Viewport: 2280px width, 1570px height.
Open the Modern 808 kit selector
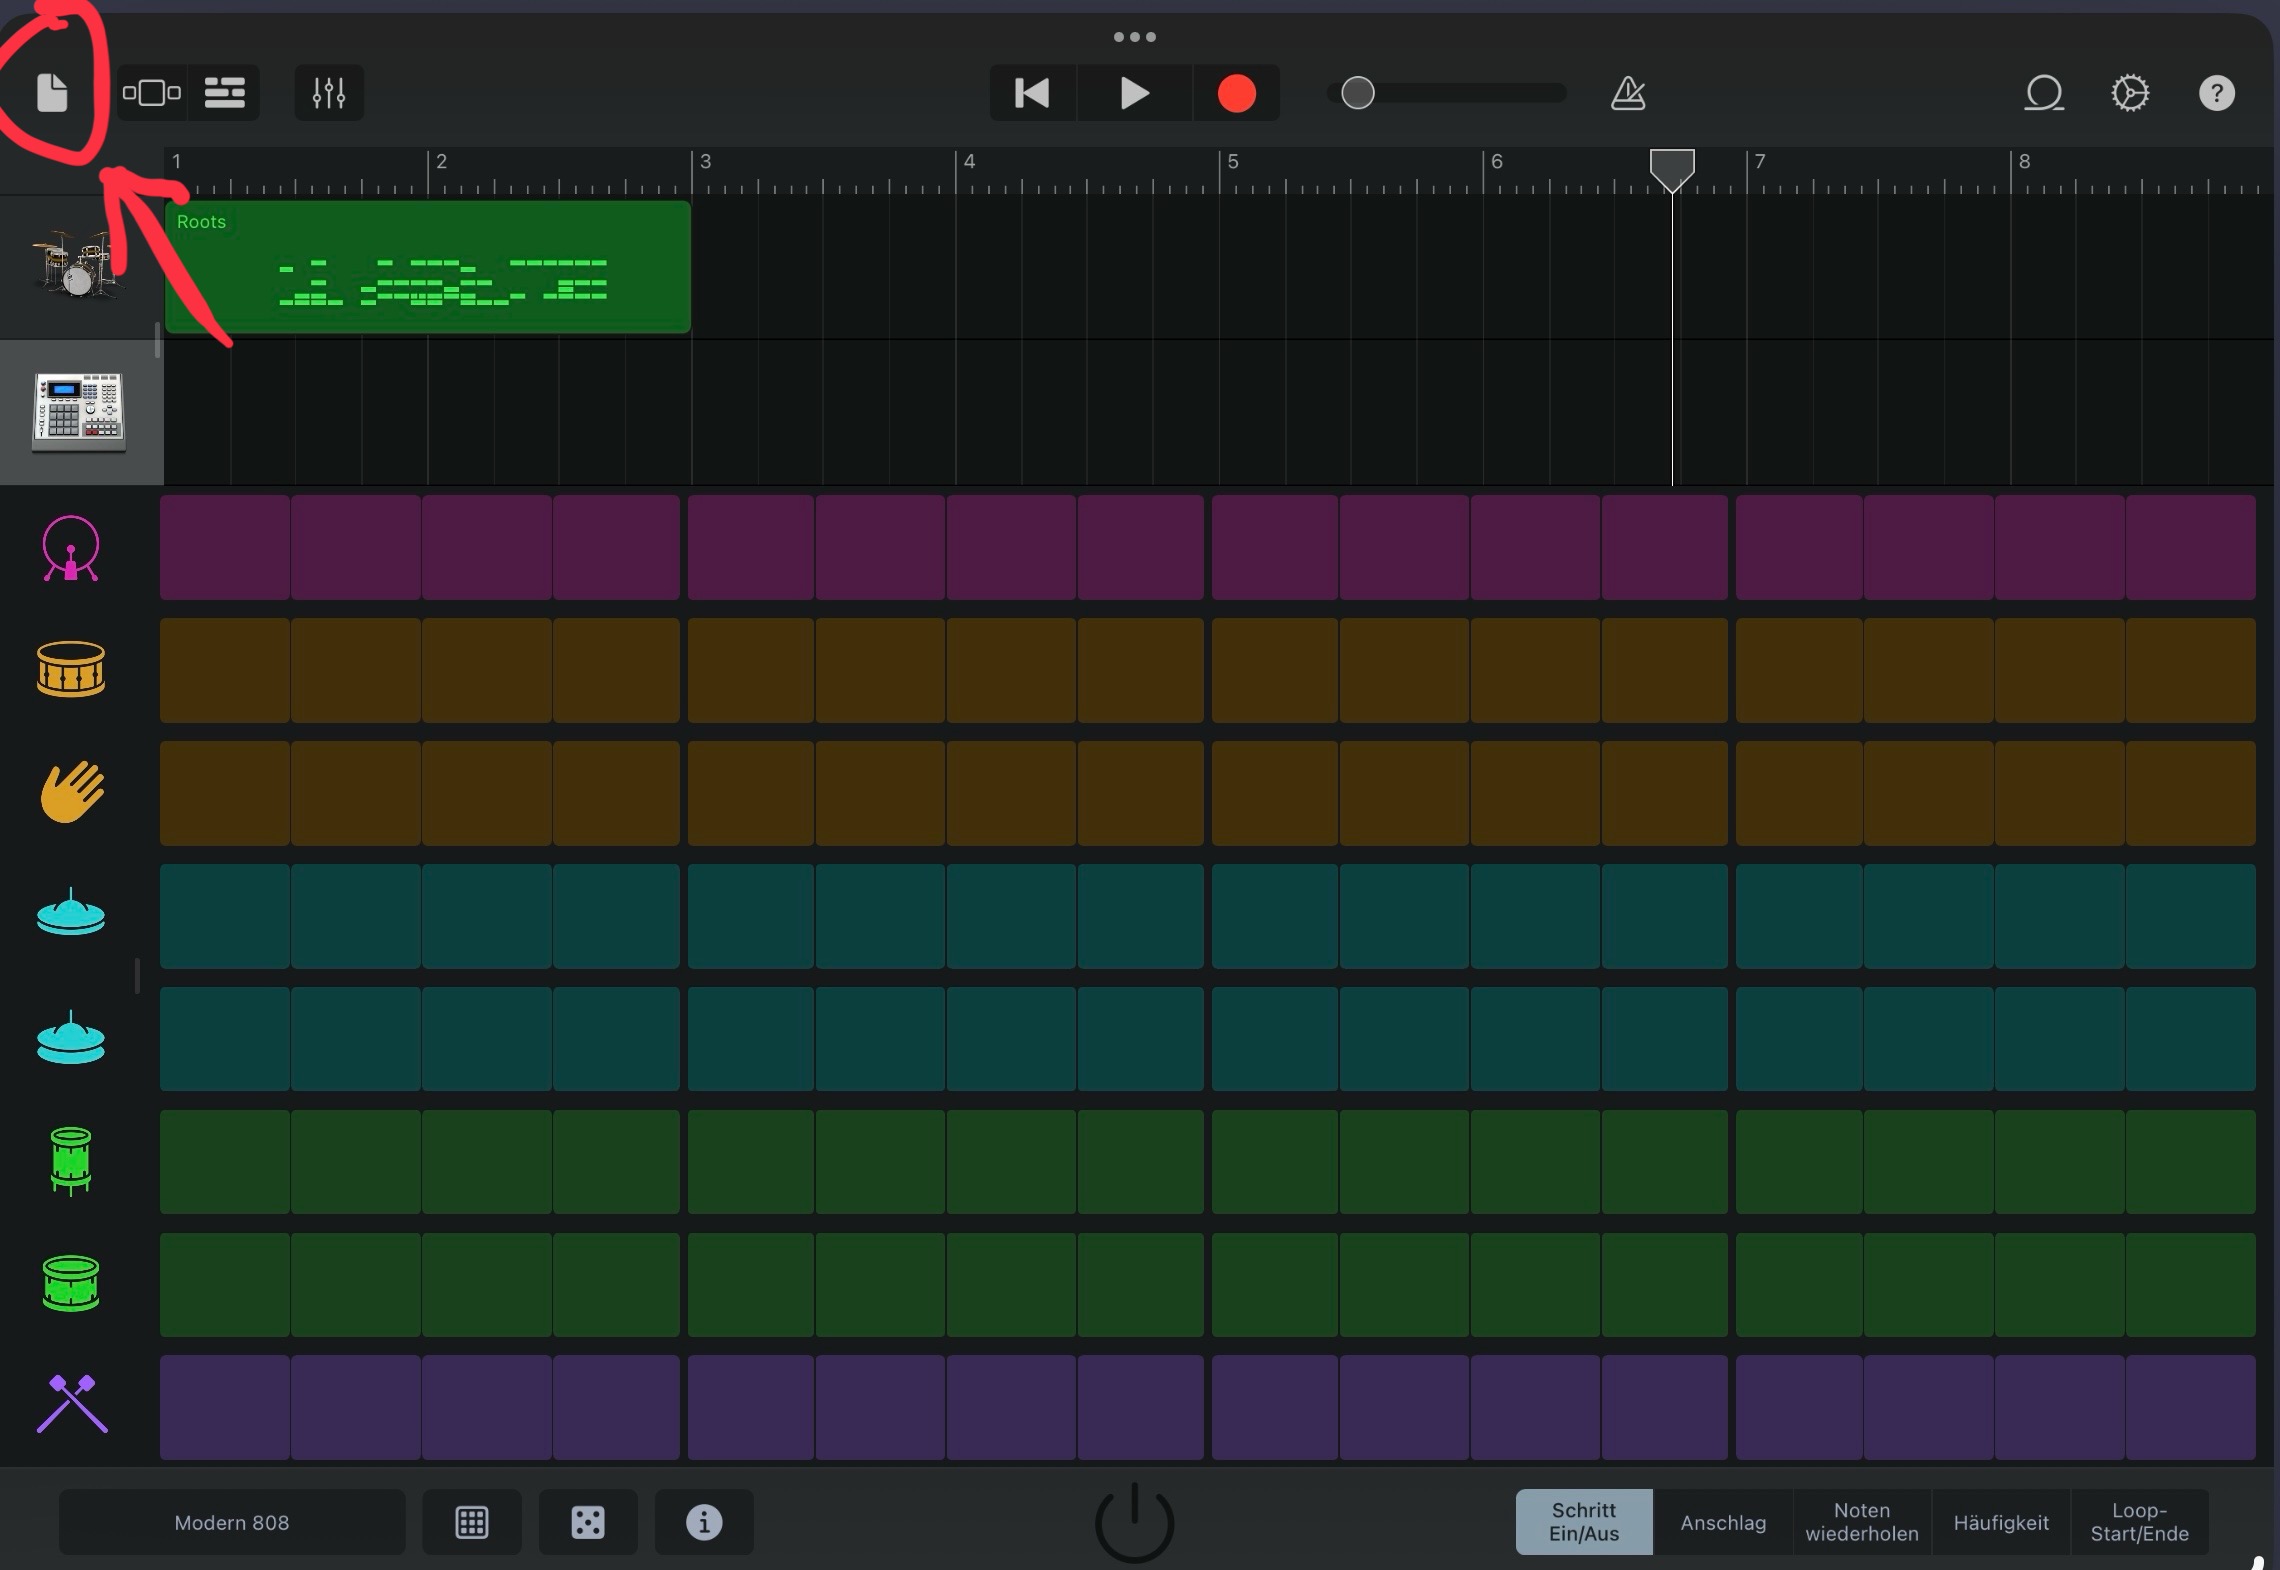click(232, 1522)
